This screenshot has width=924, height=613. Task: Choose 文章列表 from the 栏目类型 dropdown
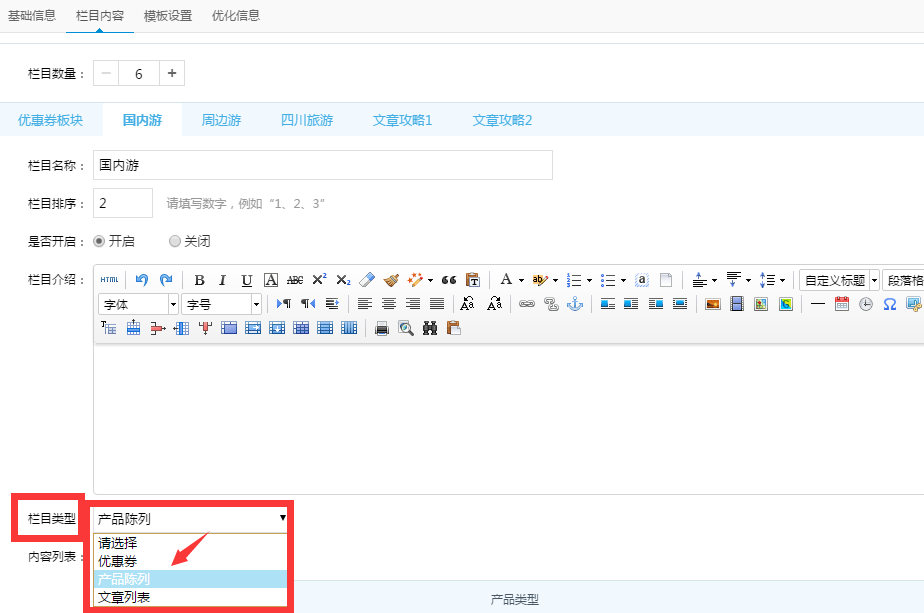pos(124,597)
